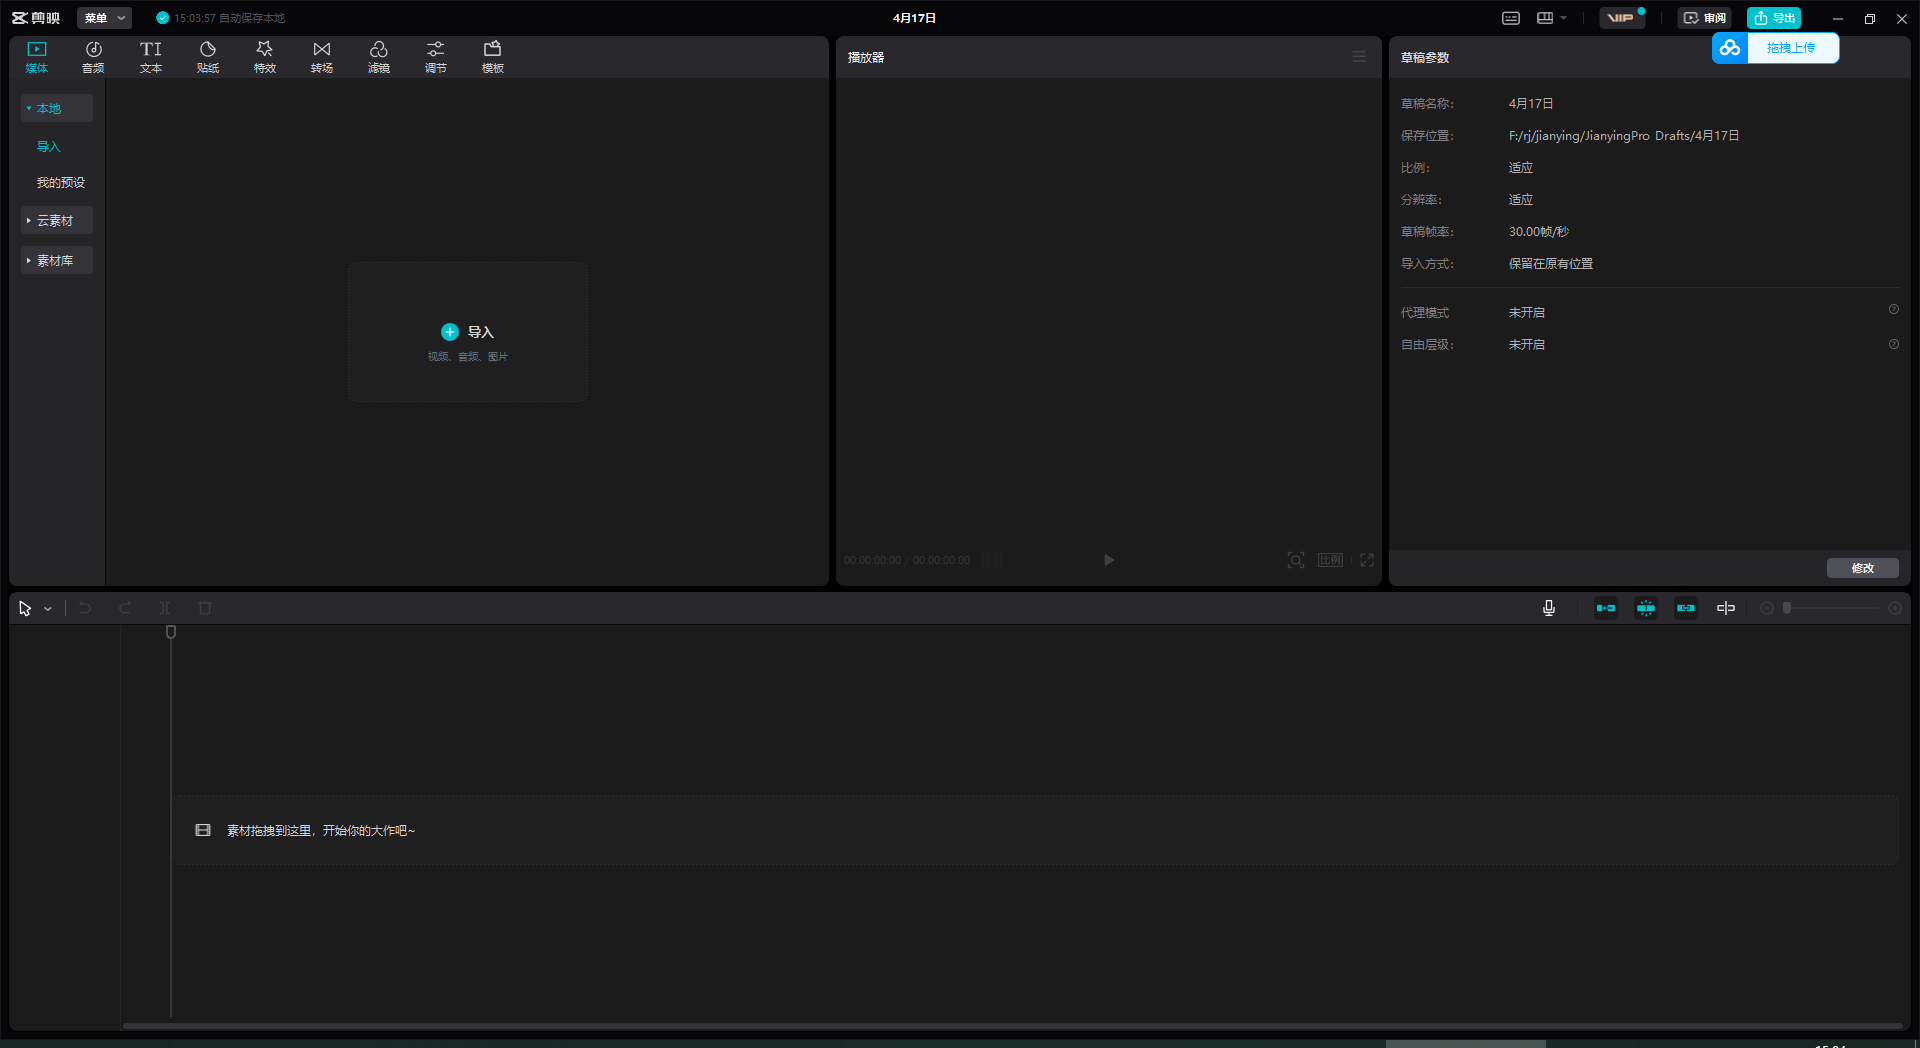Click the split clip icon

(x=165, y=608)
